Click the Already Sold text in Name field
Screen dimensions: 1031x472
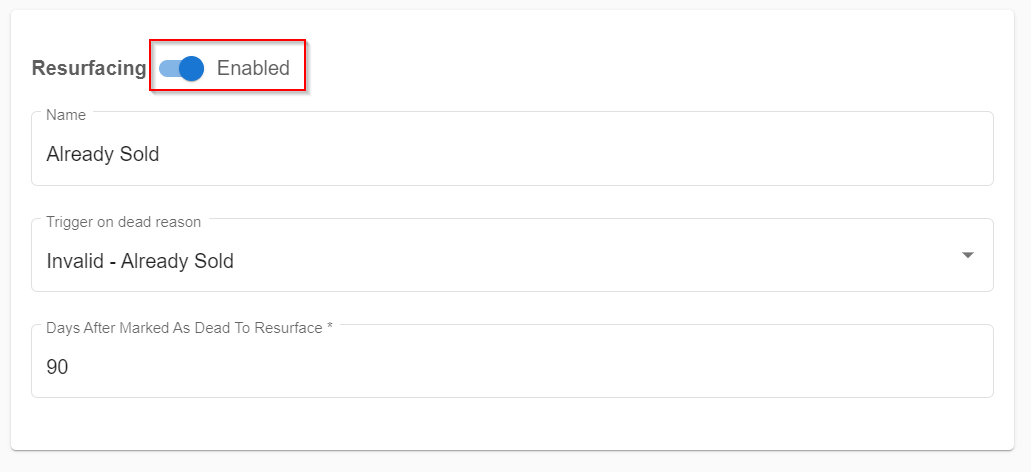coord(103,154)
